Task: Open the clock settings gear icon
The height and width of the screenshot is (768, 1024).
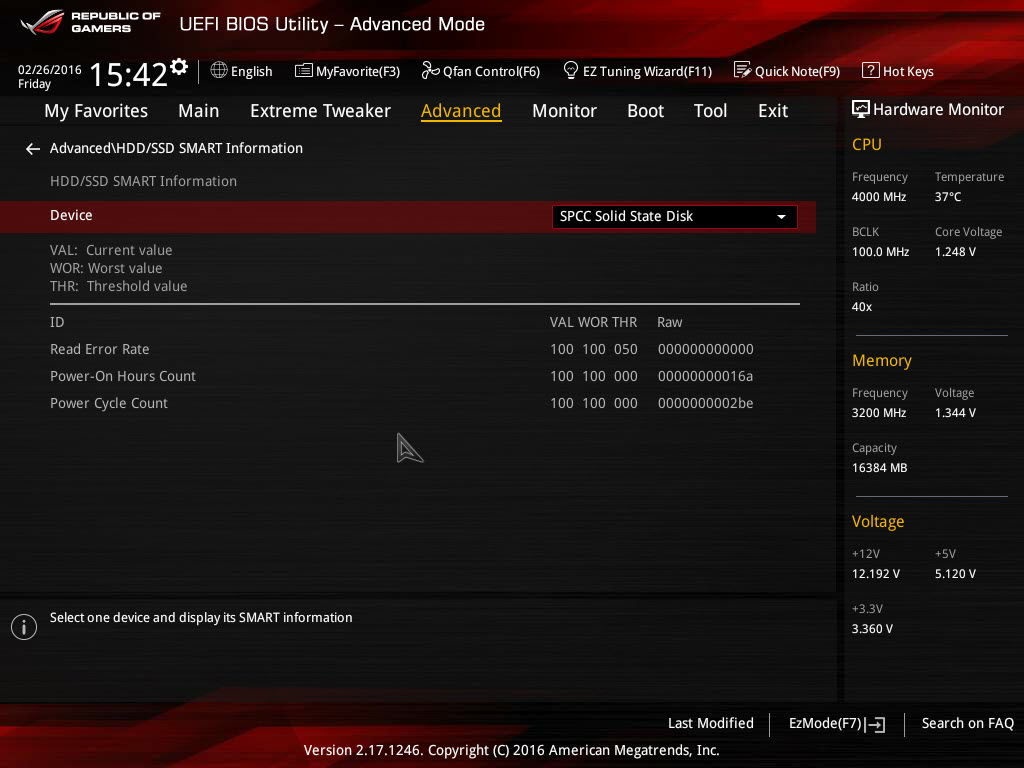Action: tap(178, 67)
